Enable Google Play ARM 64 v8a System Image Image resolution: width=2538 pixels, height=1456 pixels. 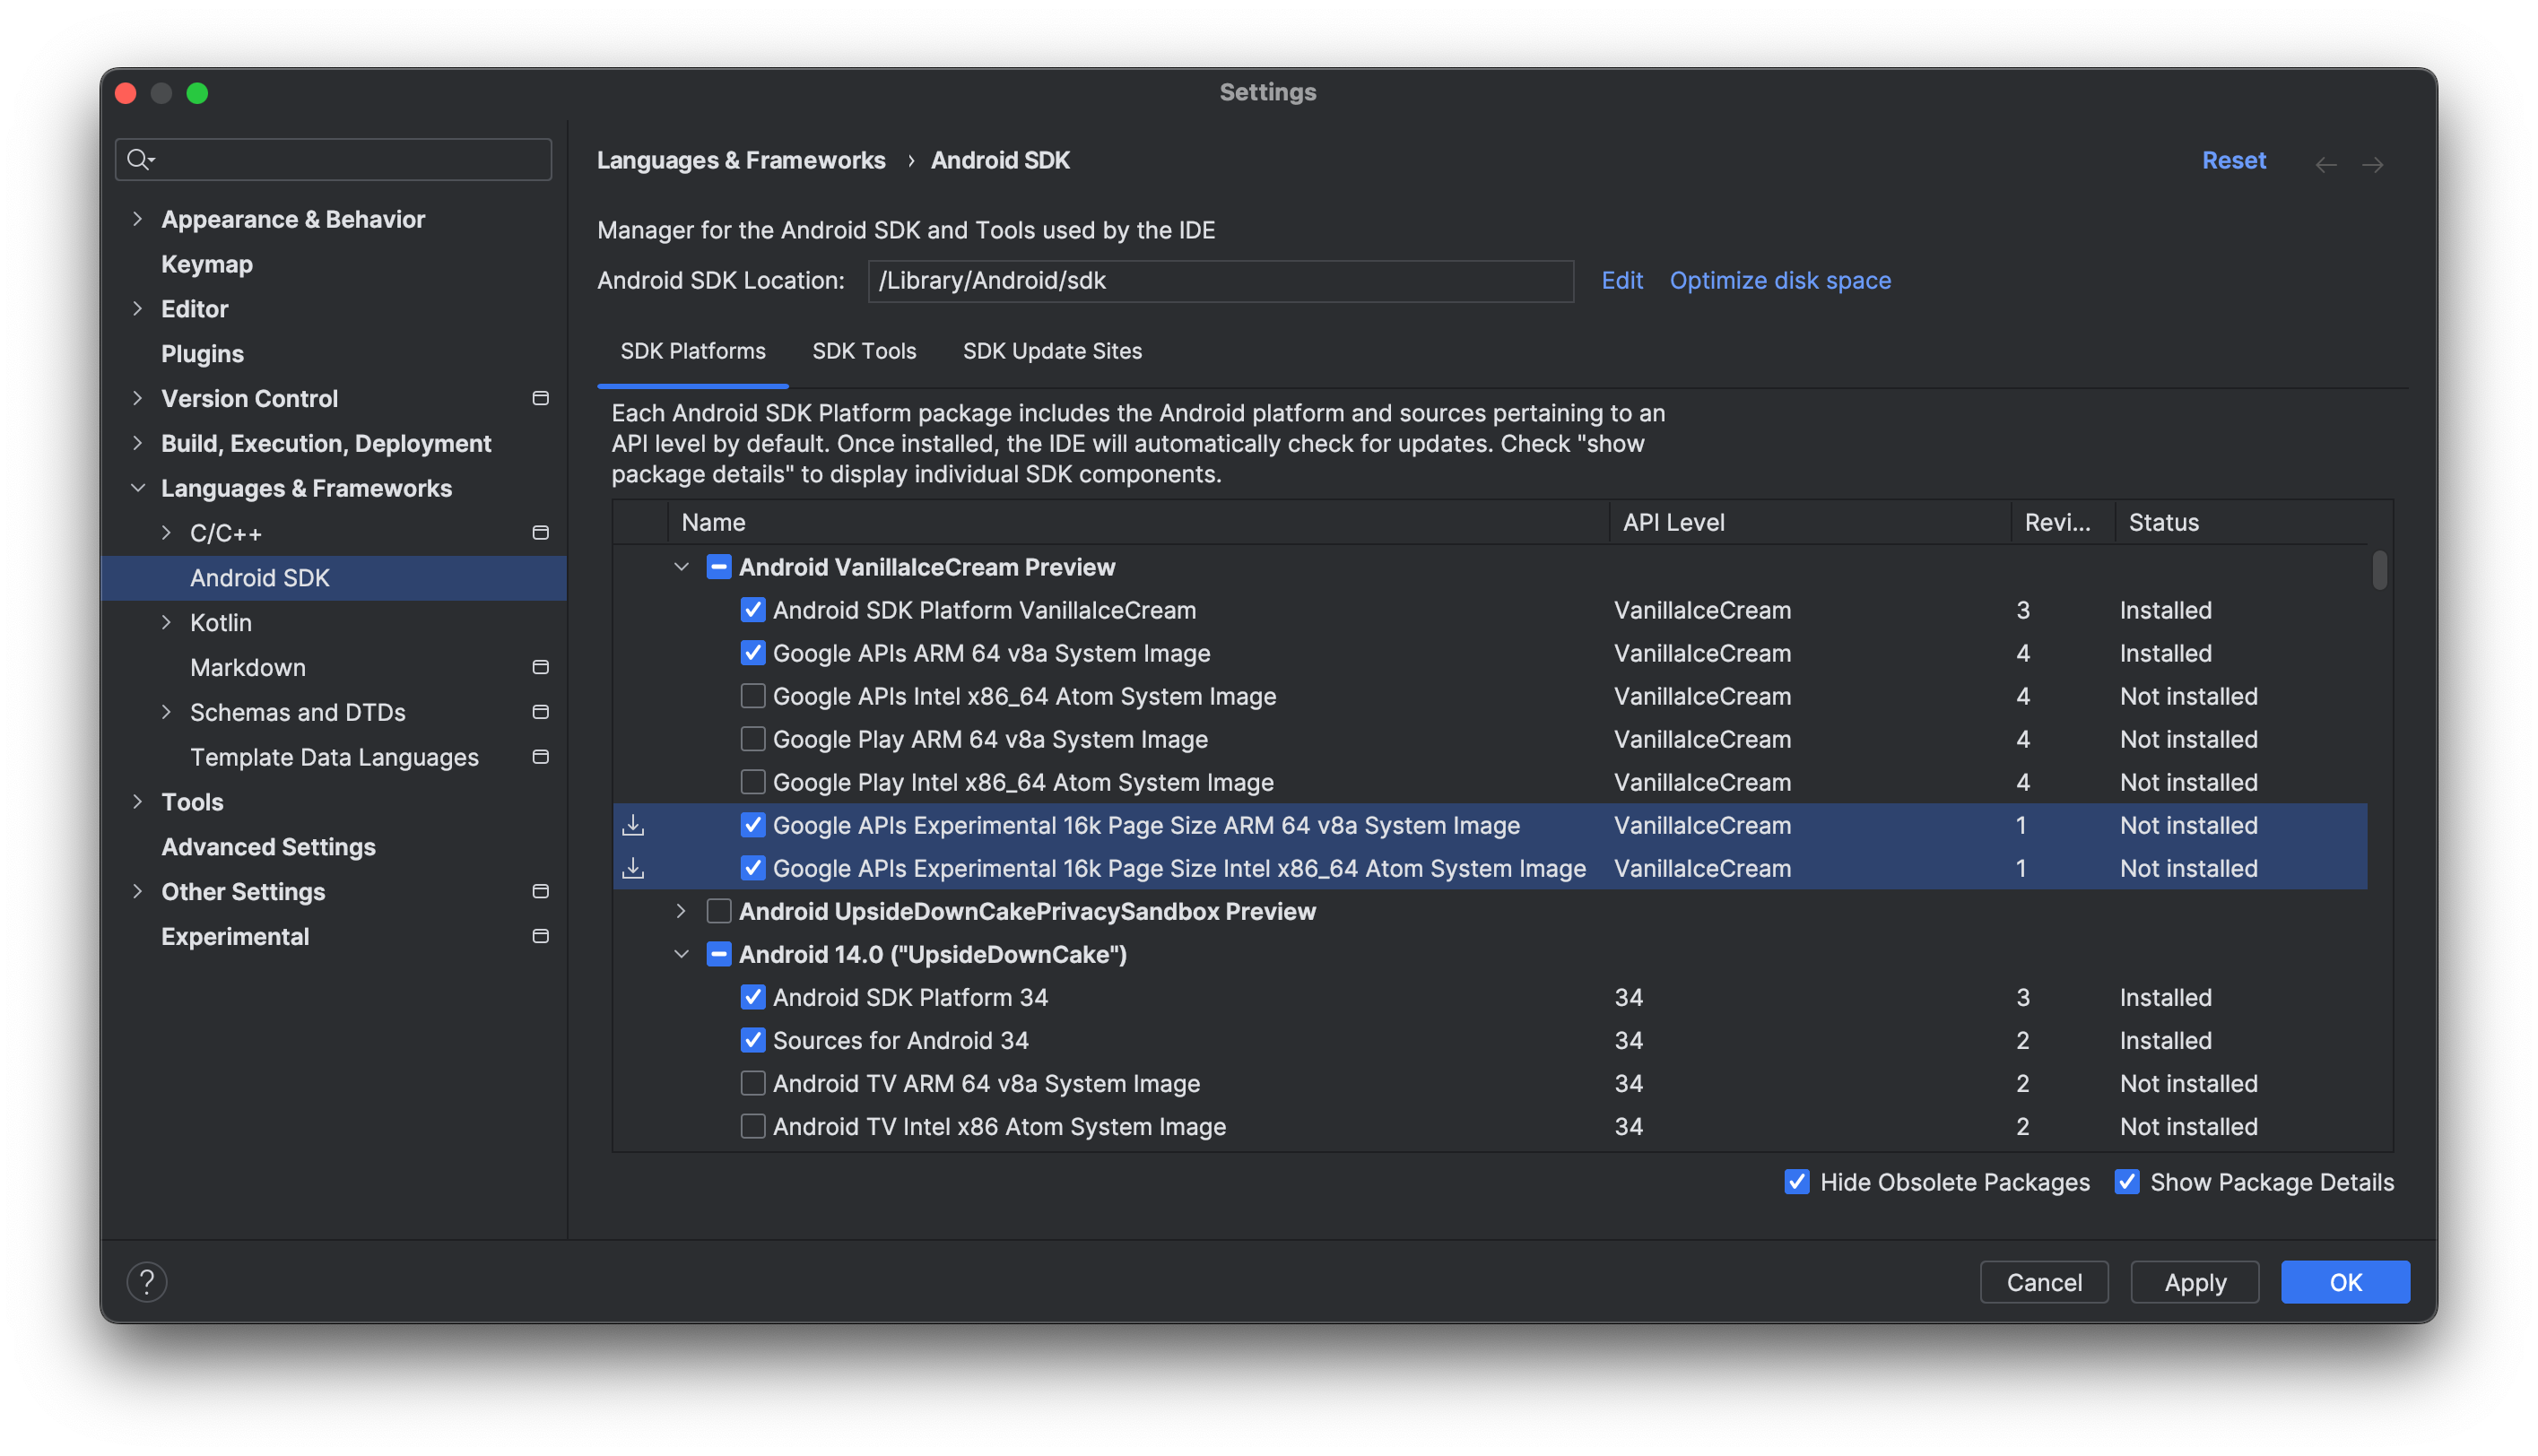pos(752,739)
